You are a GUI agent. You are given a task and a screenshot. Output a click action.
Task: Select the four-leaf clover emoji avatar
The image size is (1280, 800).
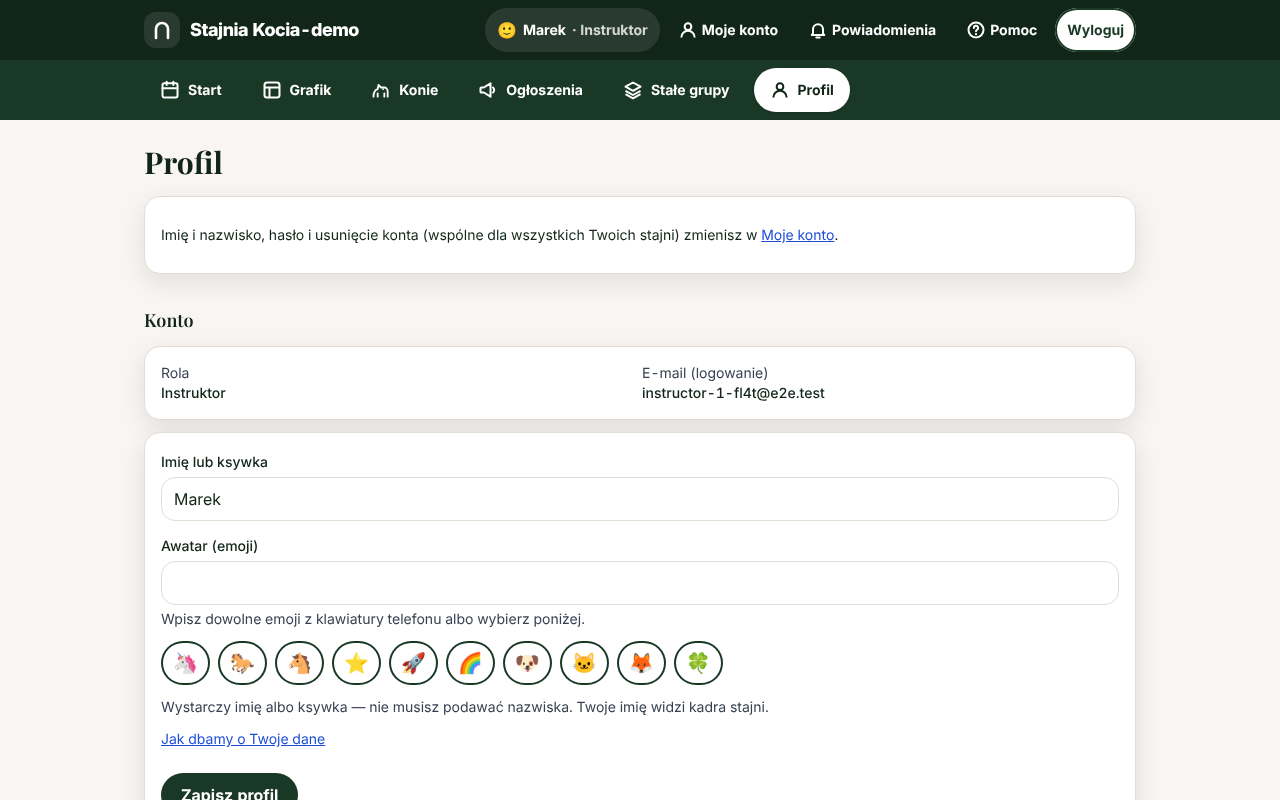tap(698, 663)
